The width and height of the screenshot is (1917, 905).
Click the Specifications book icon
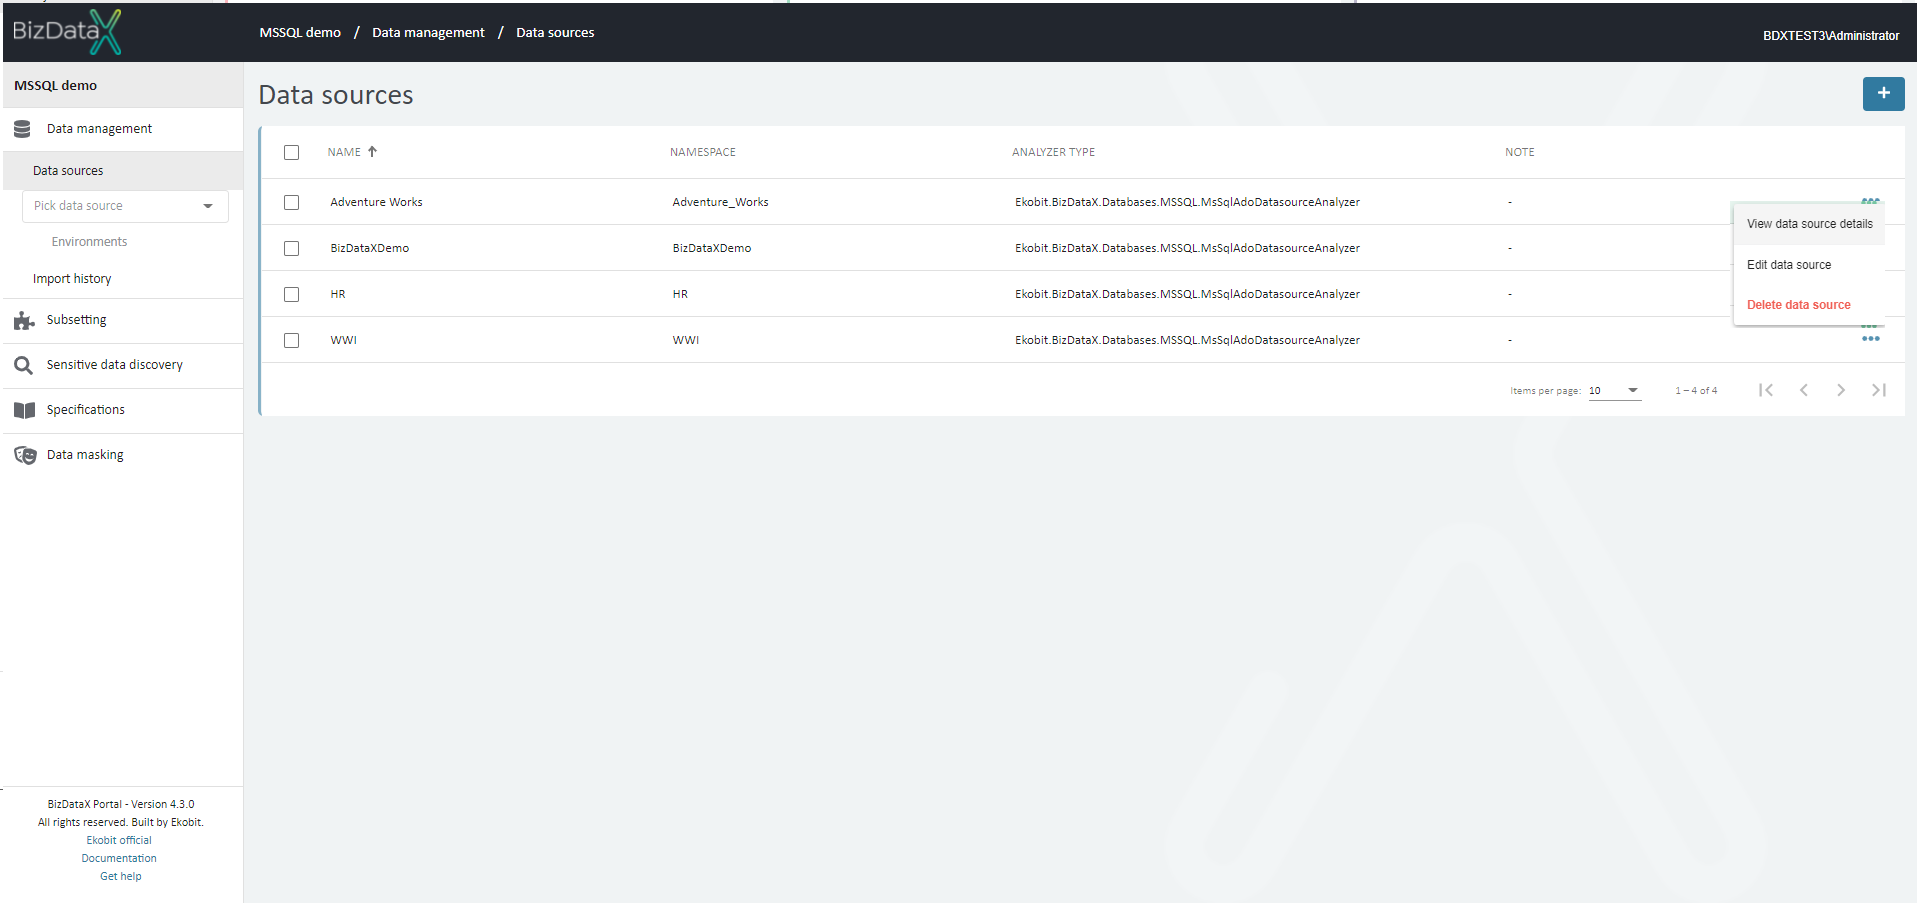[24, 410]
